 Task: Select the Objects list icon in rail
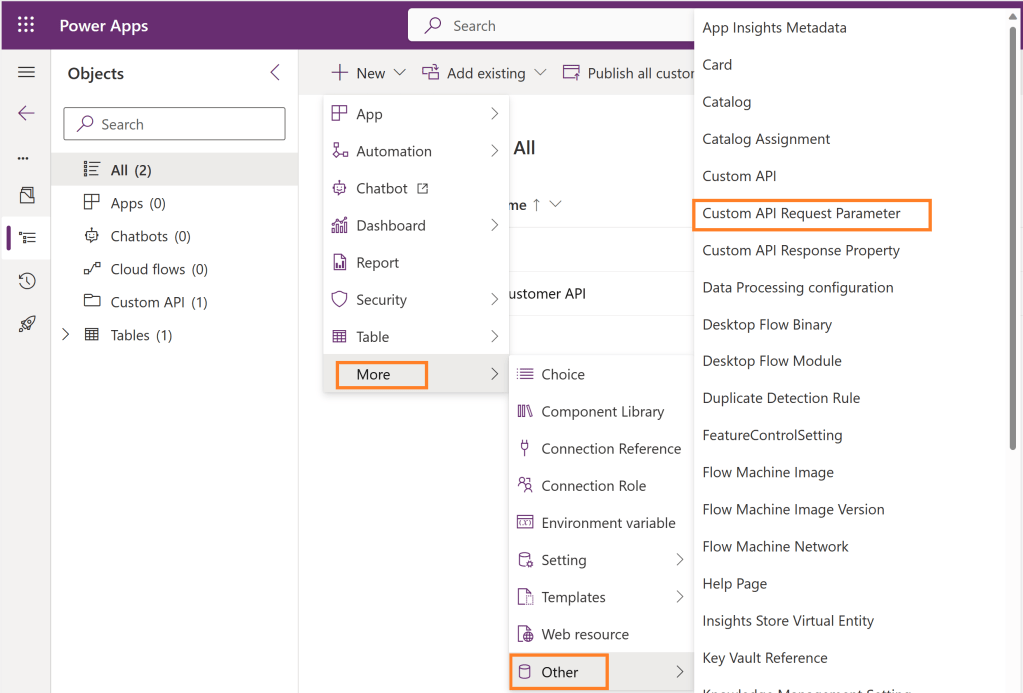pyautogui.click(x=27, y=238)
